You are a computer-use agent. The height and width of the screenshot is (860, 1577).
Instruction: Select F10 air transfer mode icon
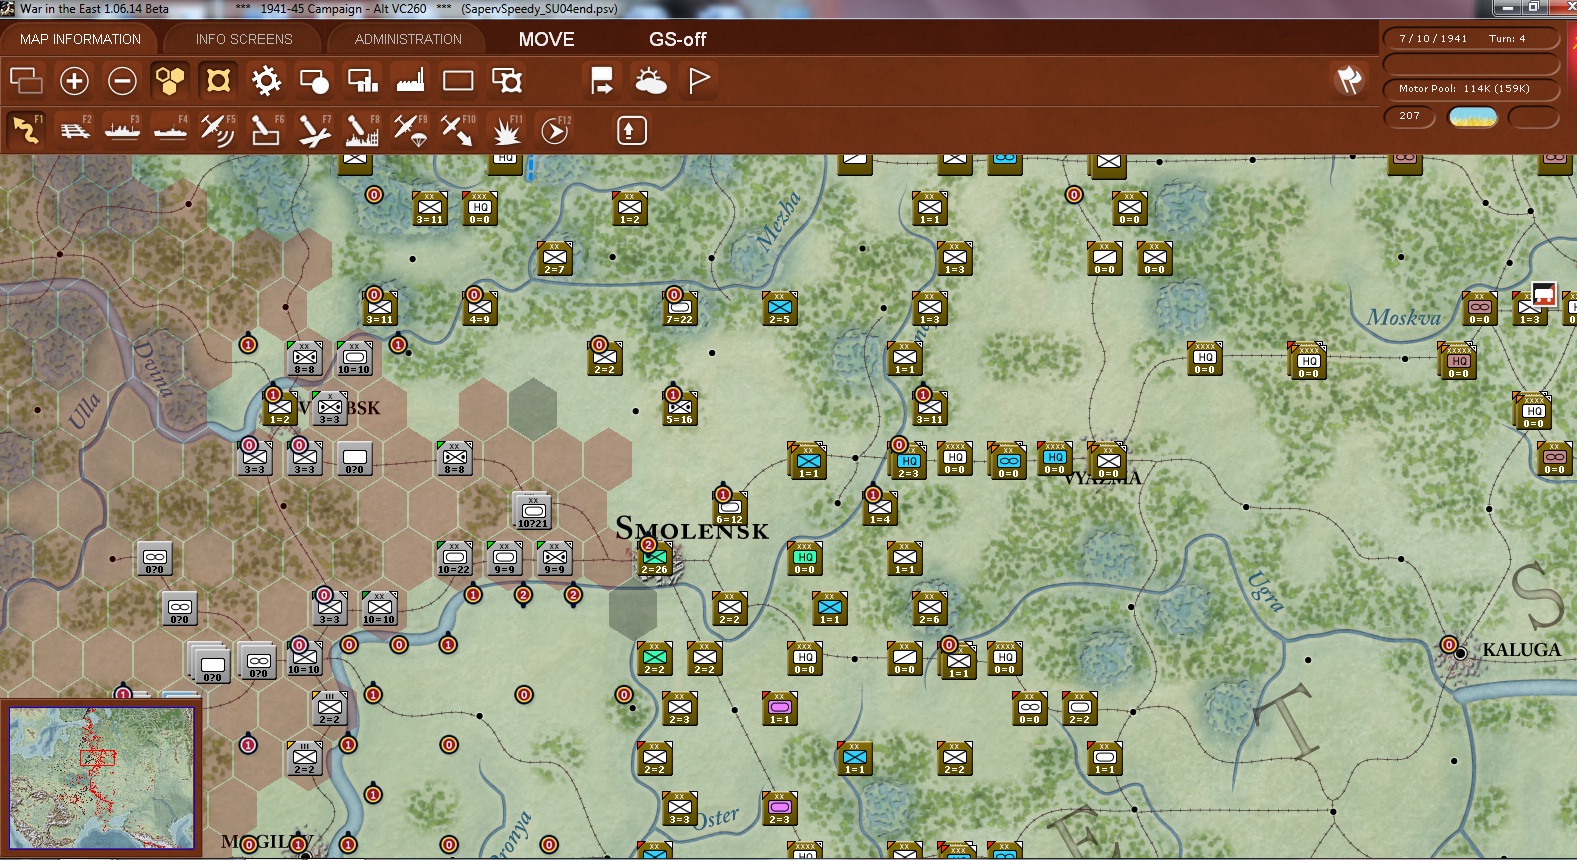458,130
